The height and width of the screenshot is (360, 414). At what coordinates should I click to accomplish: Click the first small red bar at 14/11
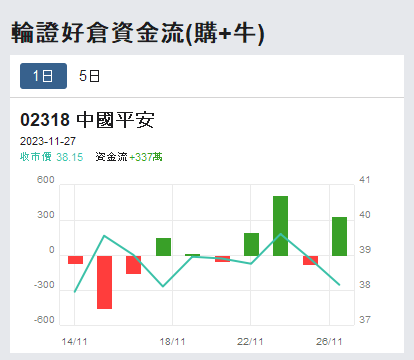click(x=75, y=260)
